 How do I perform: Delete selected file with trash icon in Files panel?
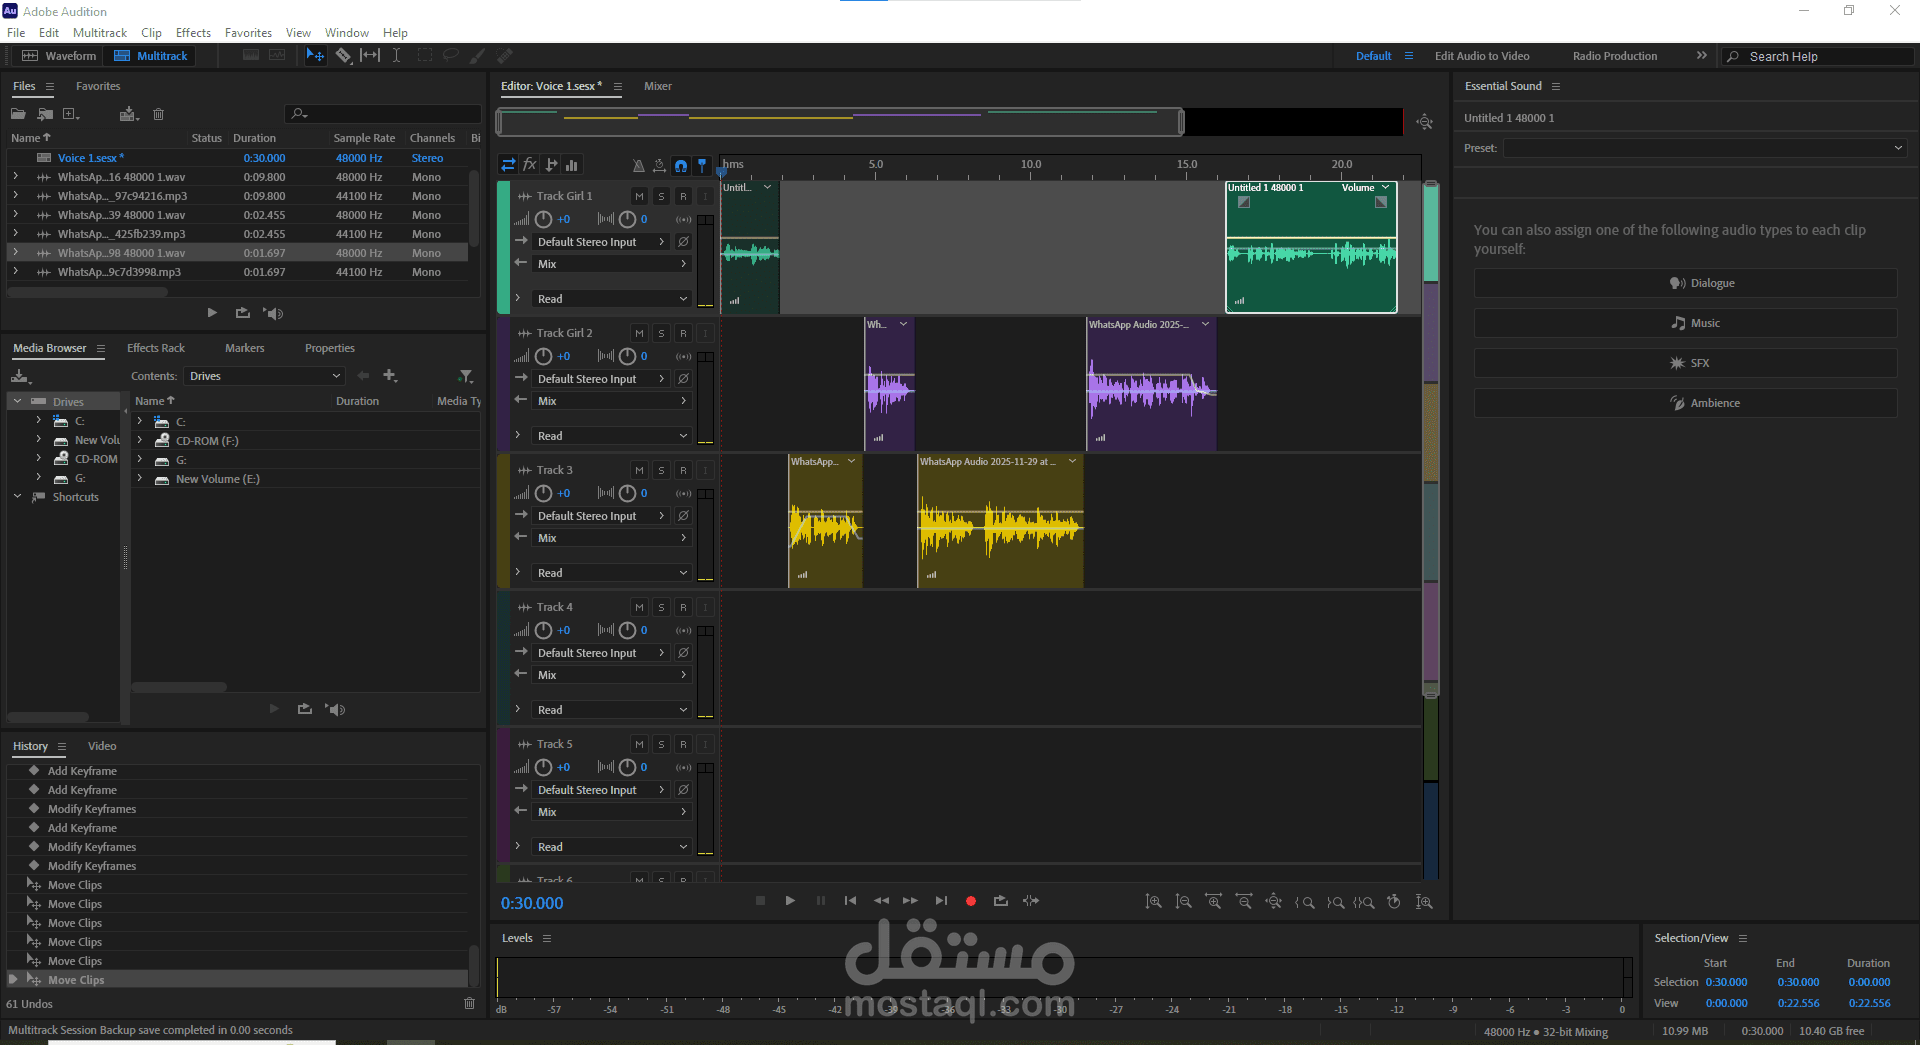(158, 114)
